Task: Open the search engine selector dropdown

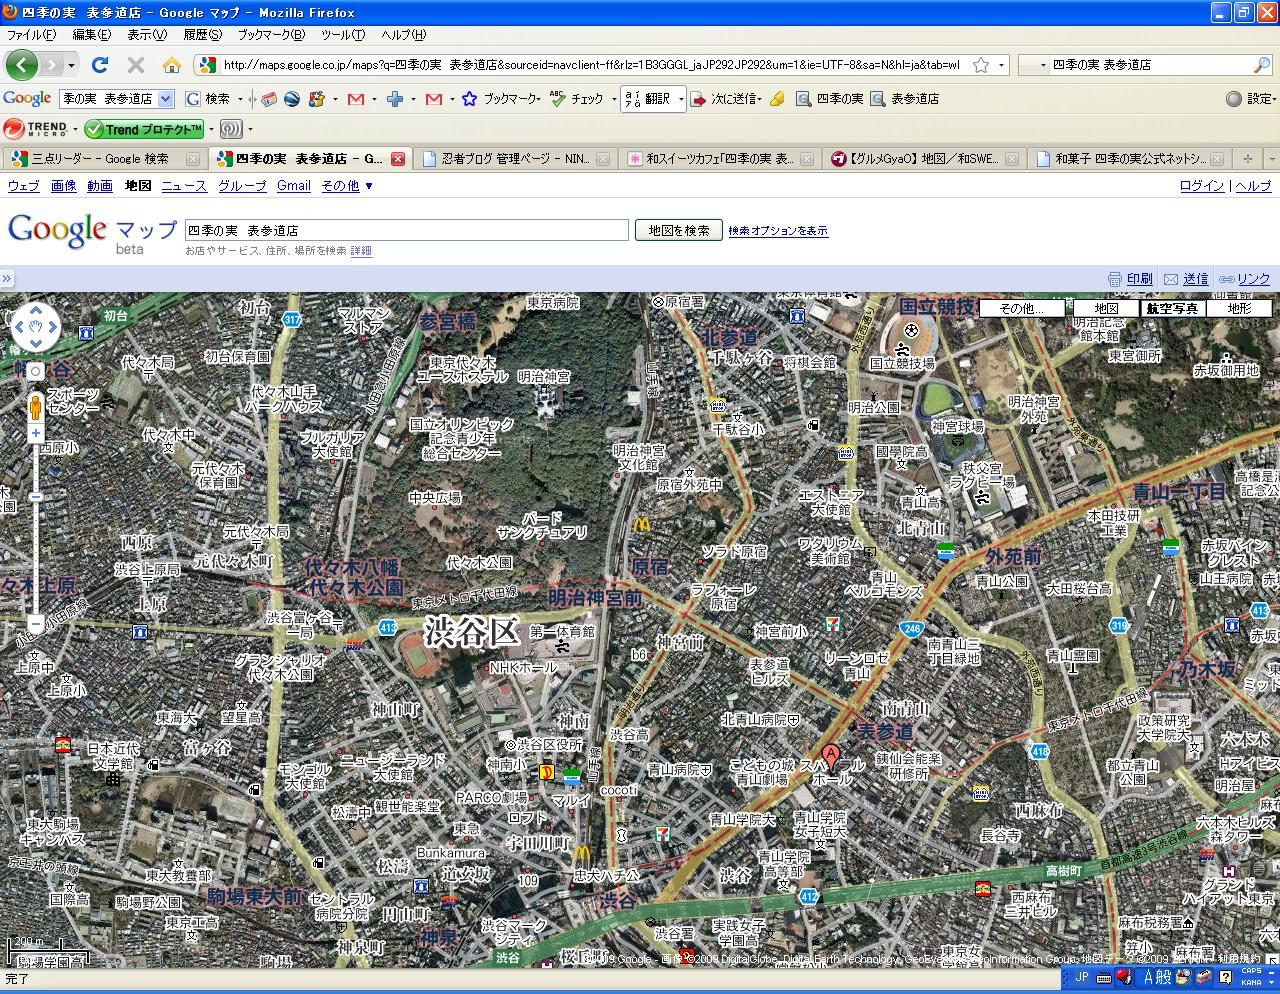Action: [1035, 65]
